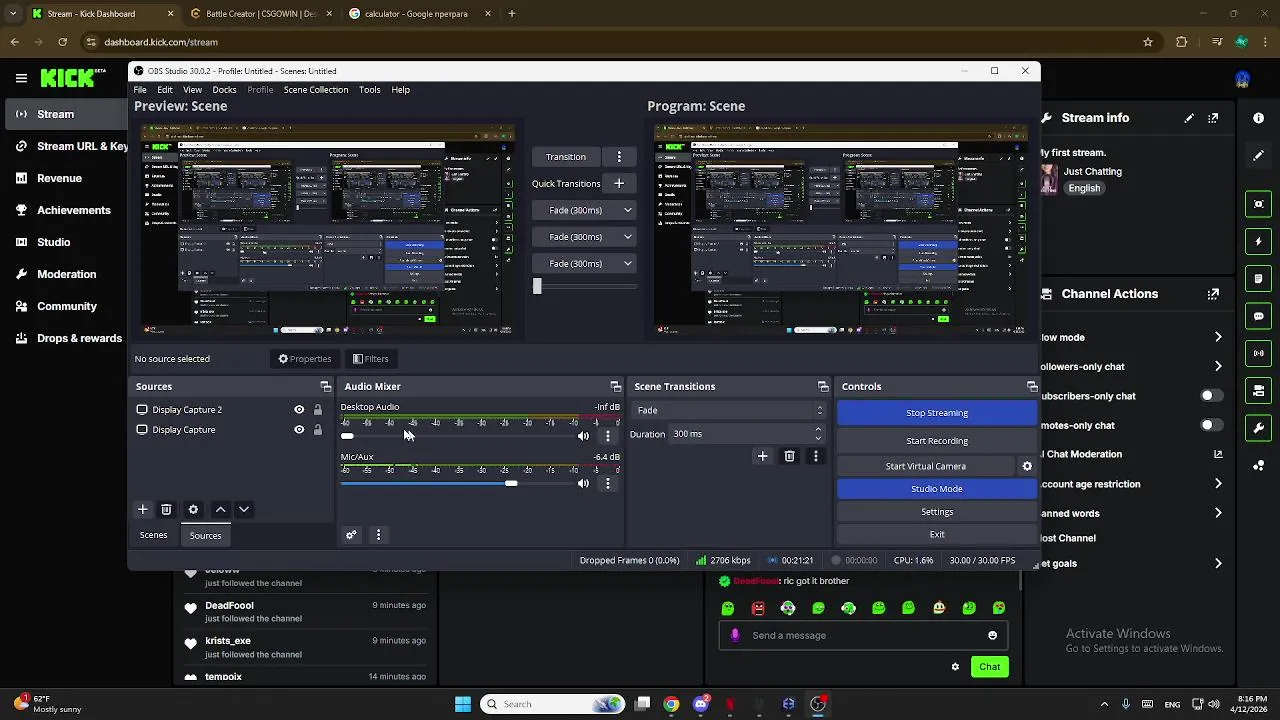This screenshot has width=1280, height=720.
Task: Open Desktop Audio three-dot options menu
Action: coord(607,436)
